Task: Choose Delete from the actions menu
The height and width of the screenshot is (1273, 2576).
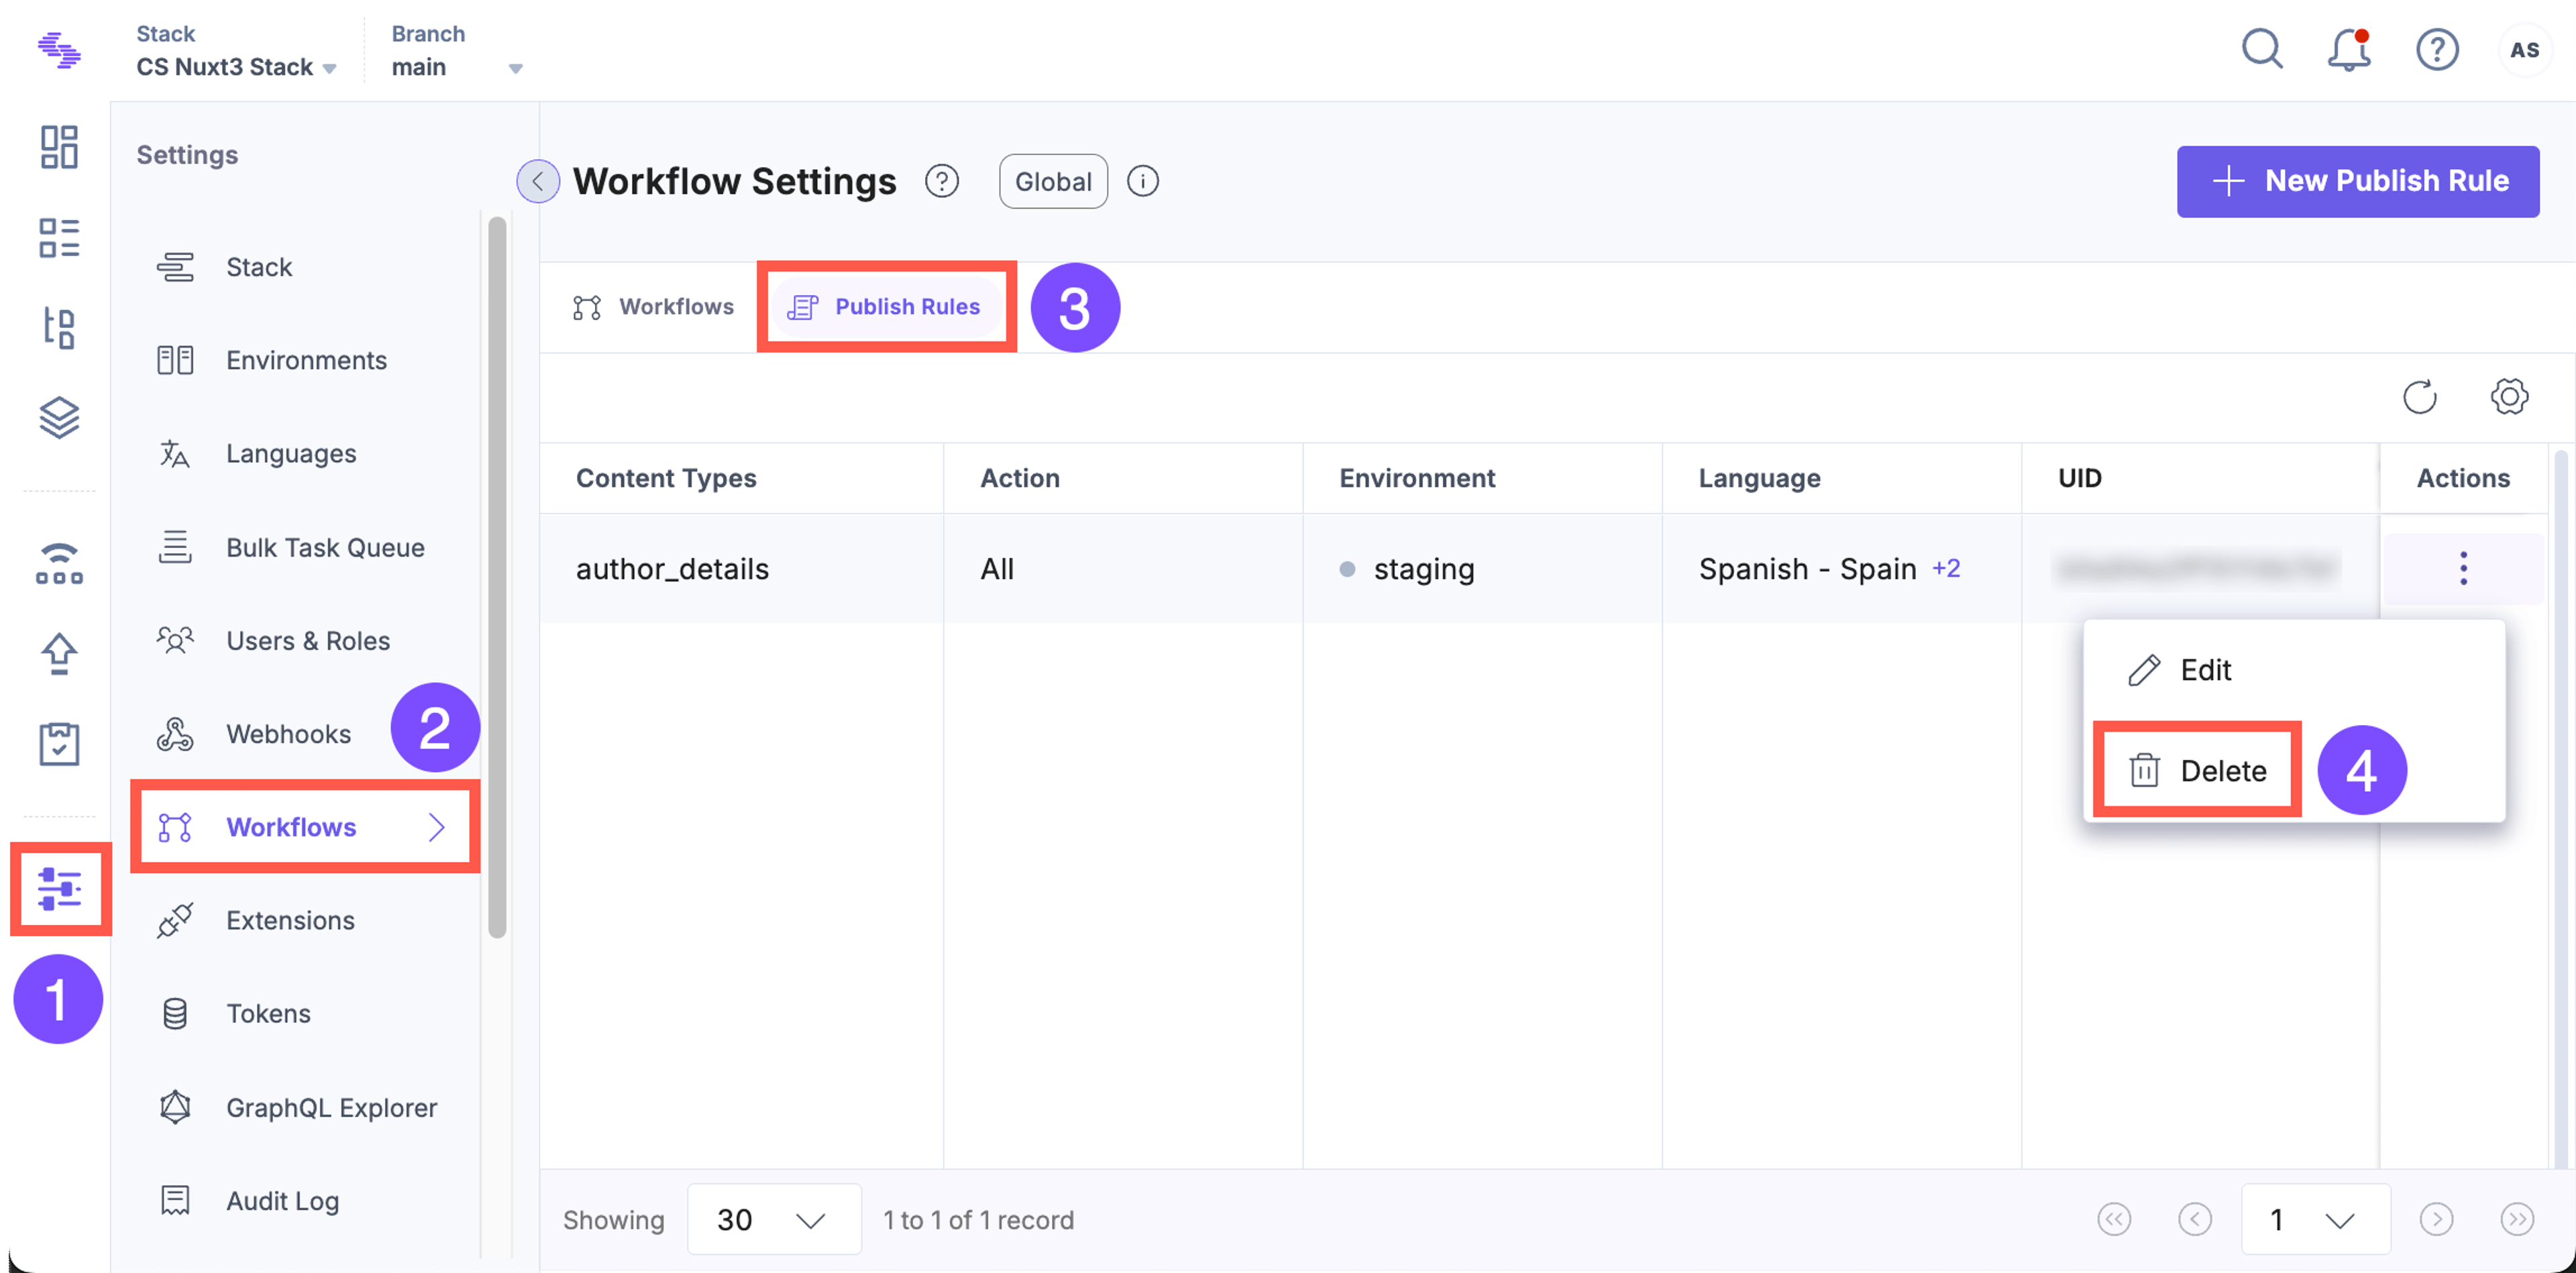Action: tap(2198, 771)
